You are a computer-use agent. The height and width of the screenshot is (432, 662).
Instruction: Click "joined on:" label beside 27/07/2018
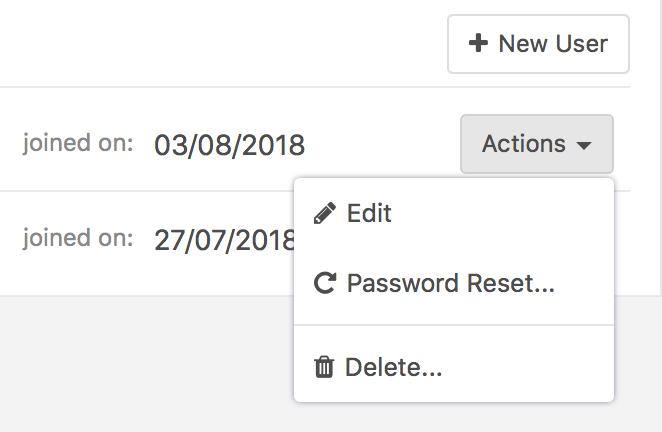click(x=78, y=238)
